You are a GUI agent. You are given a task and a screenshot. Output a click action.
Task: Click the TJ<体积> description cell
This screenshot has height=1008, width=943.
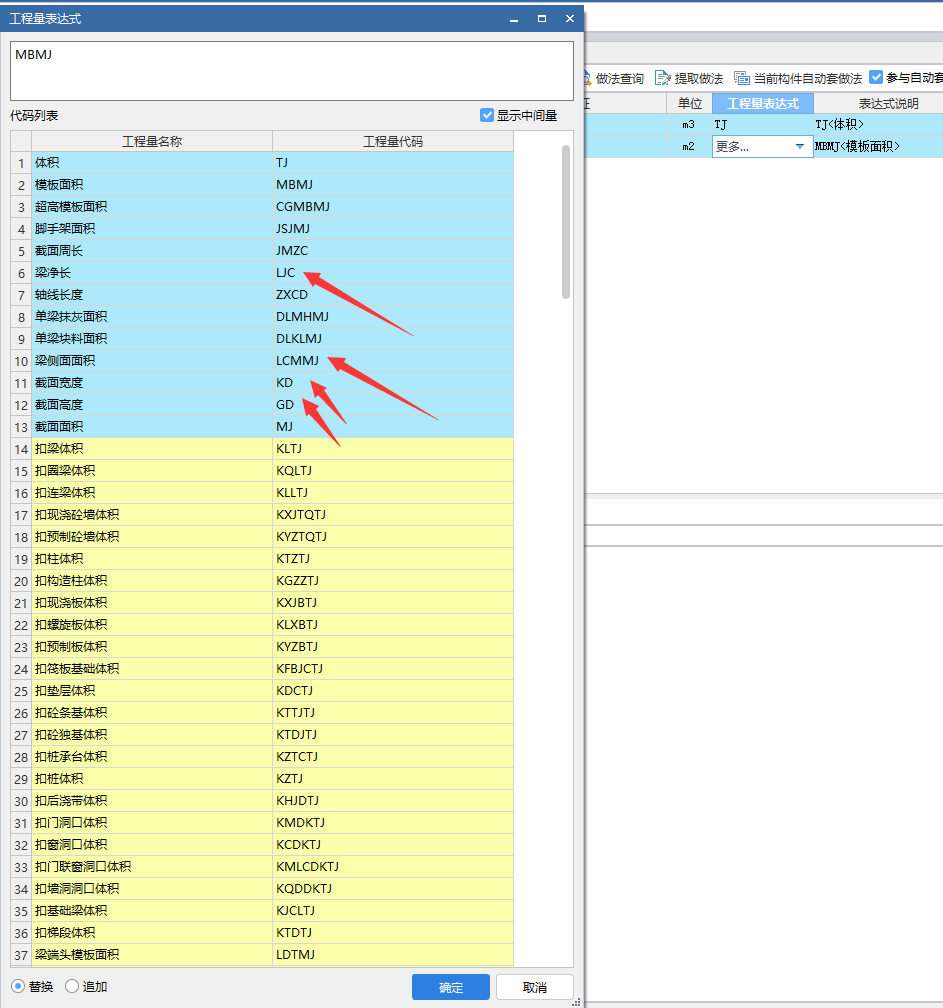click(878, 125)
